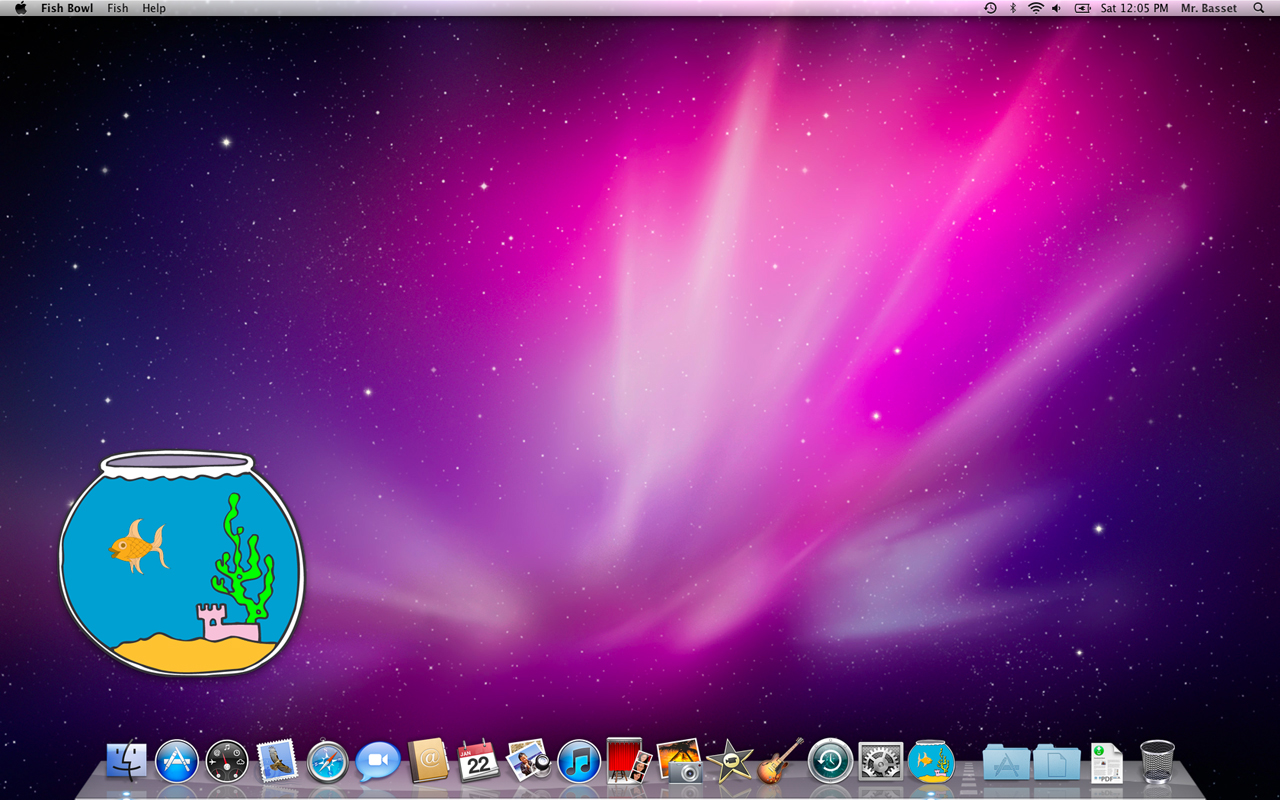Open iCal calendar showing 22
The height and width of the screenshot is (800, 1280).
coord(478,762)
